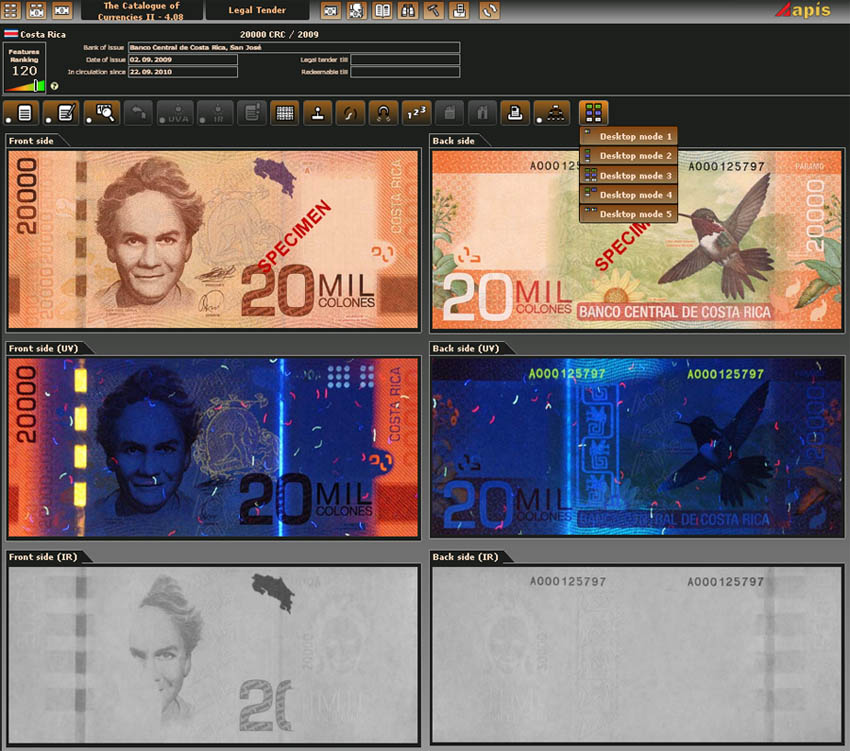
Task: Click the Costa Rica country label
Action: coord(43,34)
